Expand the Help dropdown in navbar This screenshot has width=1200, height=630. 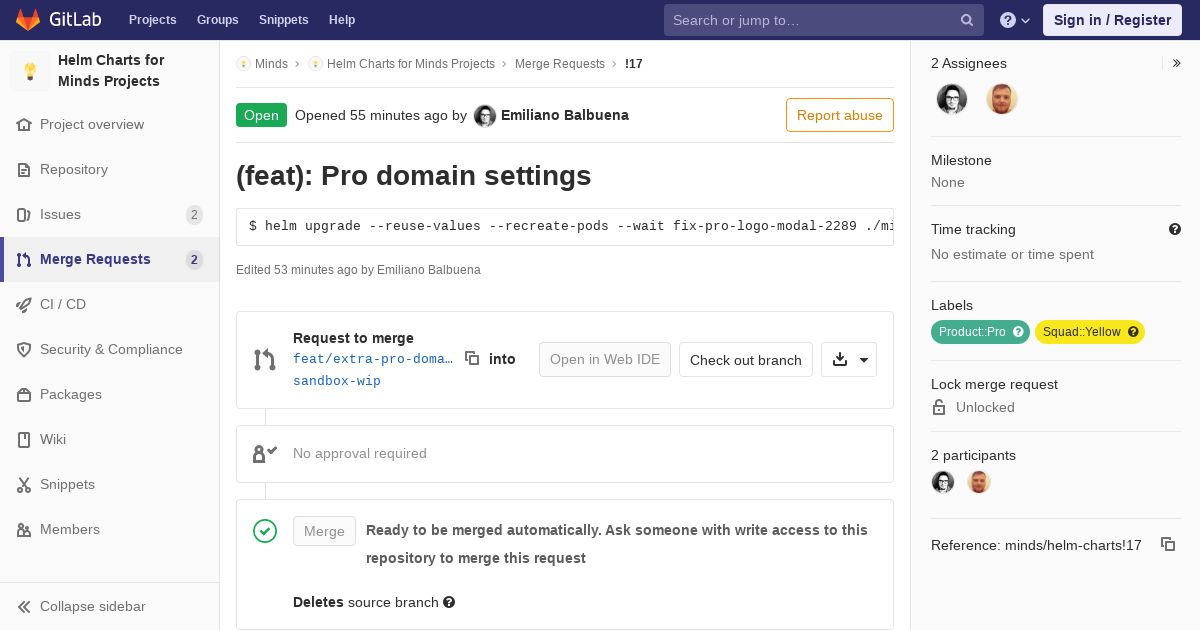(x=1015, y=20)
